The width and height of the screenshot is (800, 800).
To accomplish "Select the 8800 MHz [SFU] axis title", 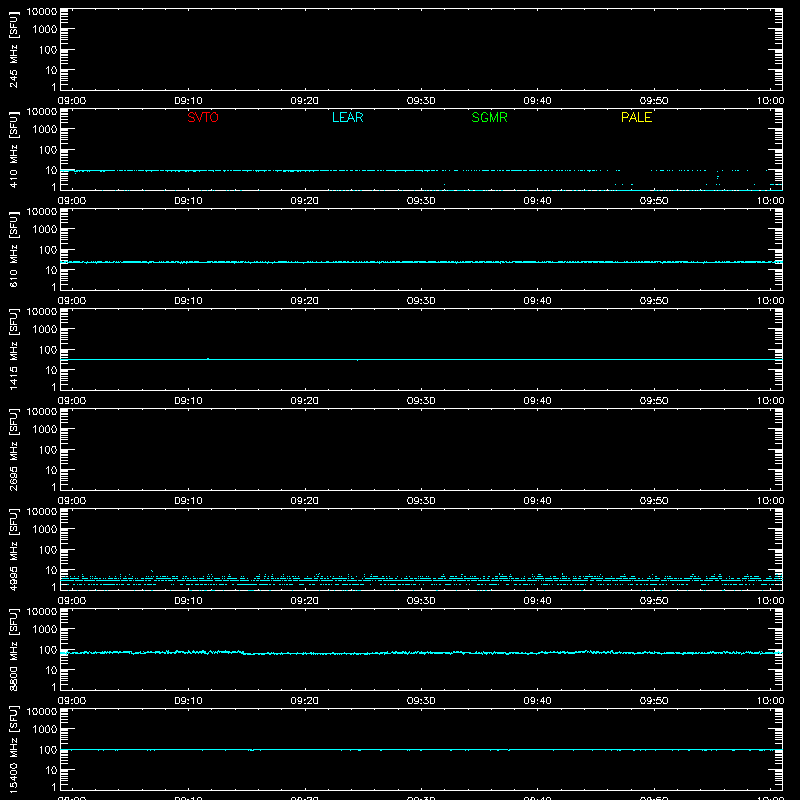I will point(14,650).
